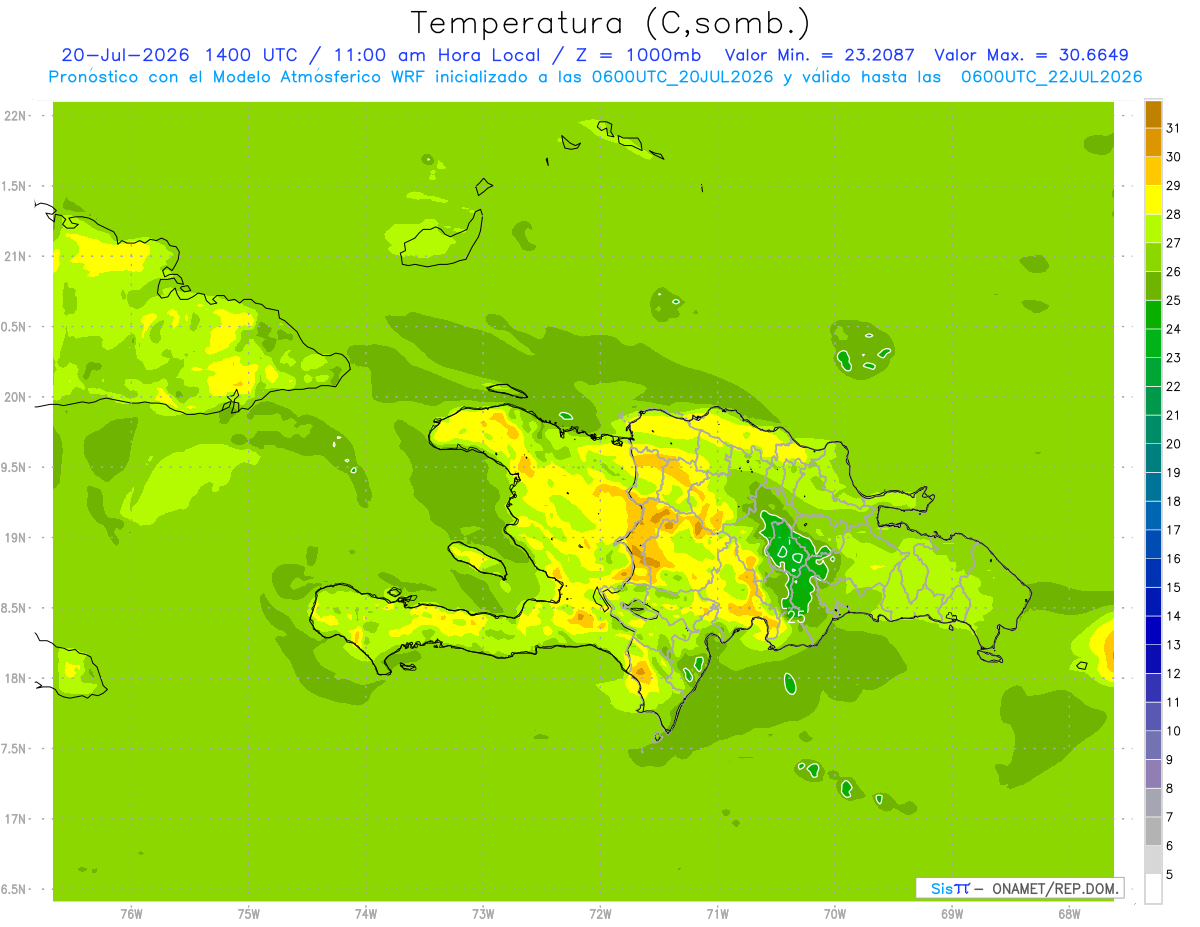Image resolution: width=1200 pixels, height=927 pixels.
Task: Click the '5' label on the color scale
Action: [x=1170, y=875]
